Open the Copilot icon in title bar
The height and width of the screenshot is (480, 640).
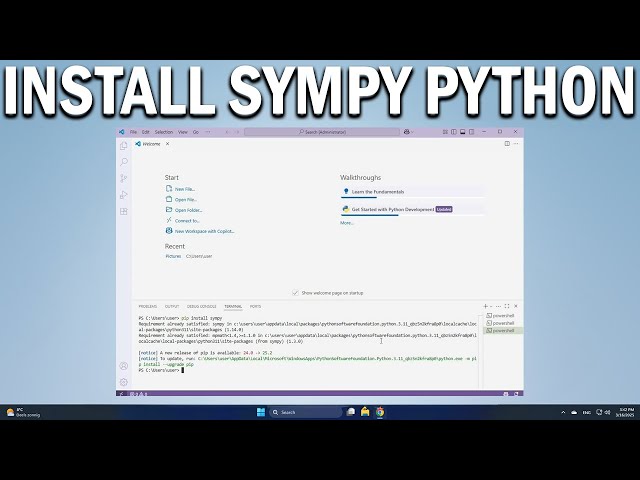coord(407,132)
